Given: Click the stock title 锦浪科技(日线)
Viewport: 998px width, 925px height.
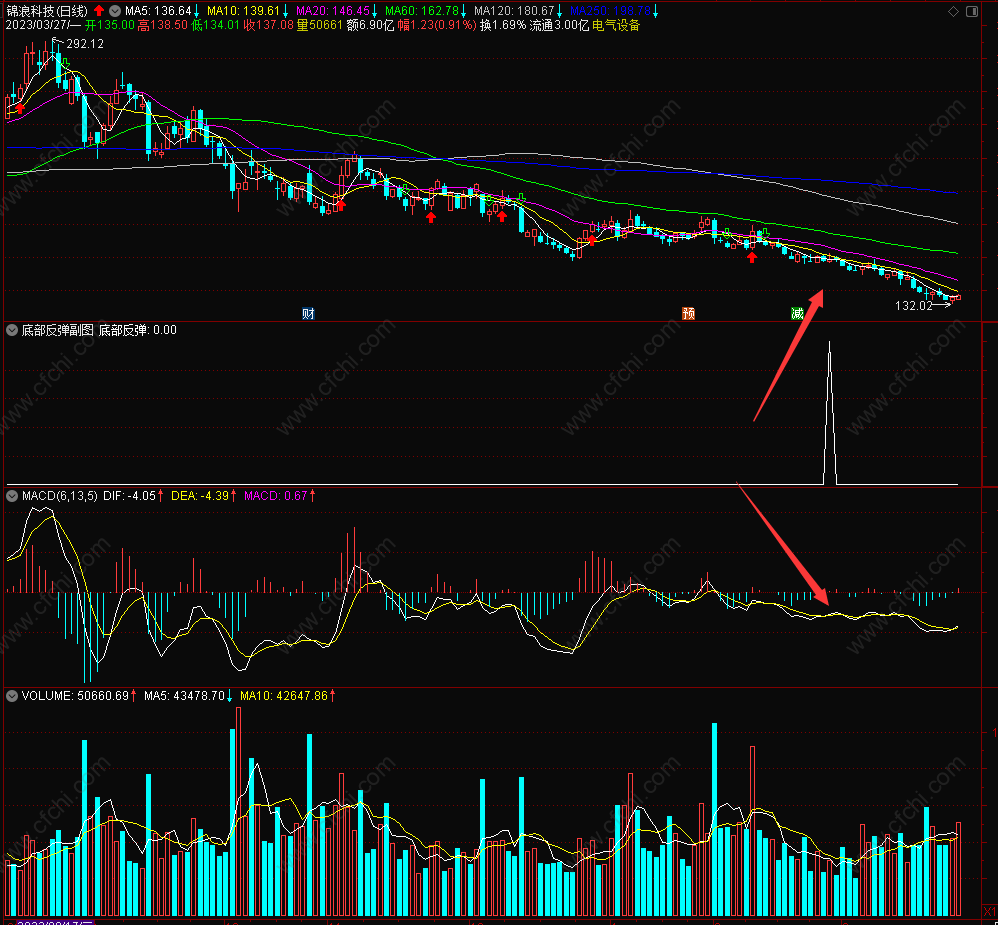Looking at the screenshot, I should point(46,11).
